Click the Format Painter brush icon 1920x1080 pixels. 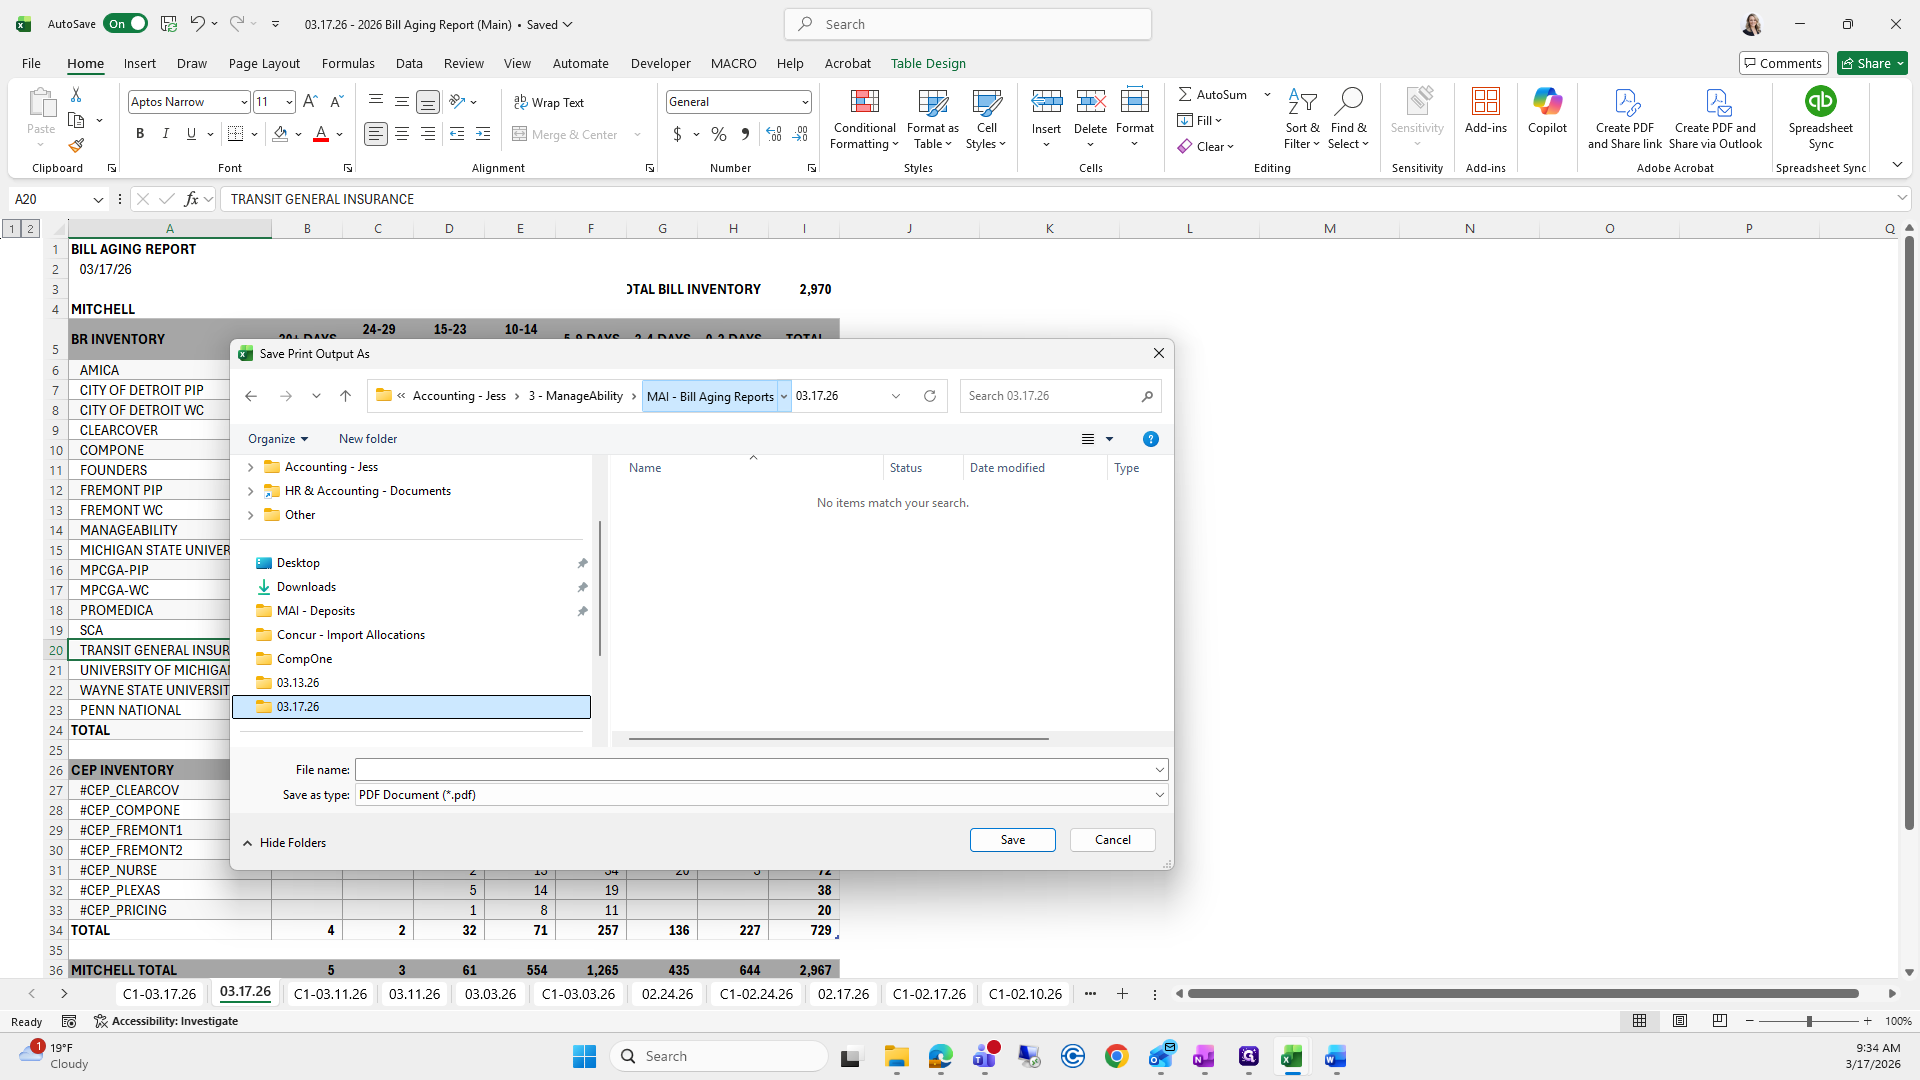(x=76, y=146)
